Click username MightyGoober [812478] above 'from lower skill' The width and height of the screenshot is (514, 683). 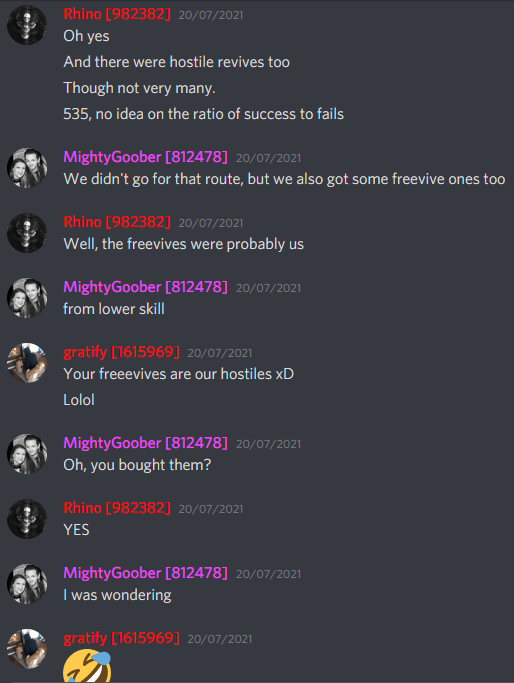[x=145, y=287]
